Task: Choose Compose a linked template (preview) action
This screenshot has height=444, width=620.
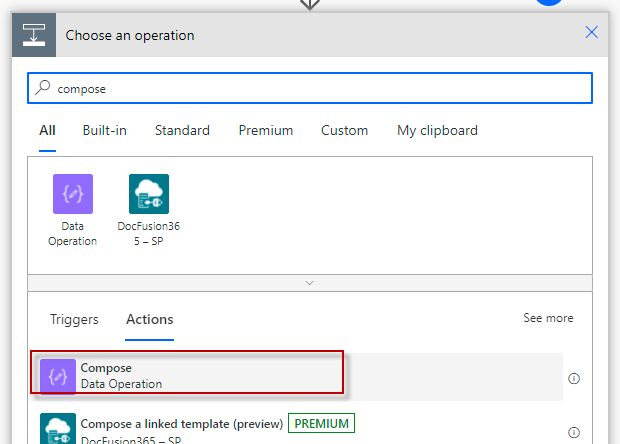Action: tap(297, 428)
